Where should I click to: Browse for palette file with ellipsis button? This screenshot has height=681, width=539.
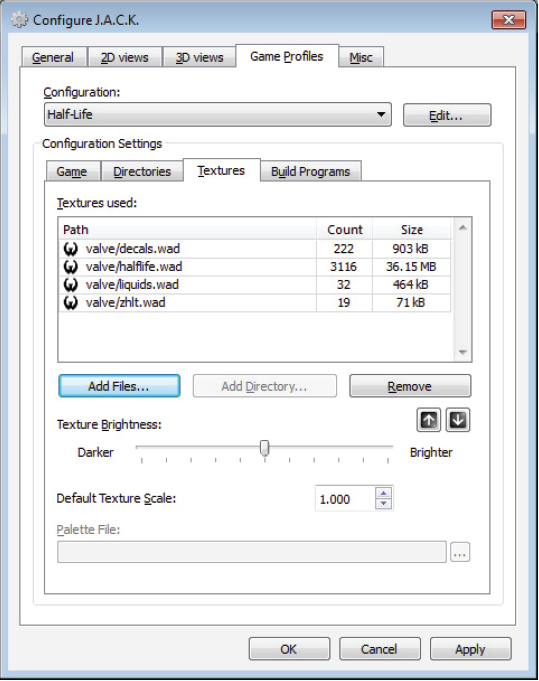tap(460, 552)
